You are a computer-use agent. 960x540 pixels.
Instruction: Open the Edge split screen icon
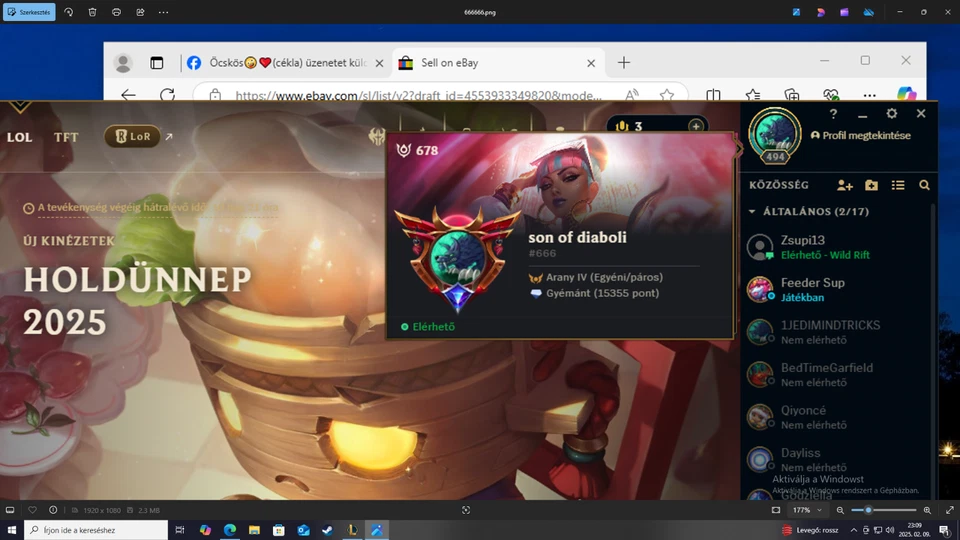tap(713, 95)
